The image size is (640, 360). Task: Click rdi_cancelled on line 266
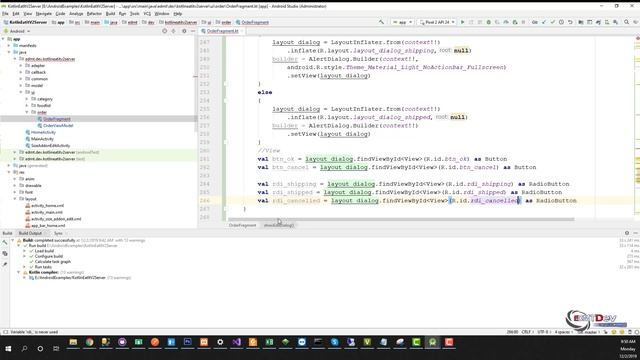(x=296, y=200)
